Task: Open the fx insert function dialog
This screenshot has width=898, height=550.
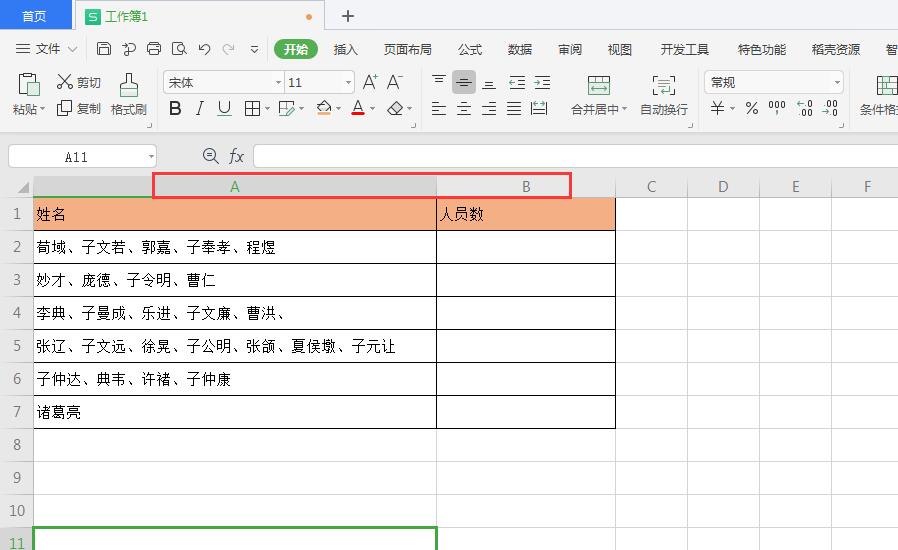Action: click(236, 156)
